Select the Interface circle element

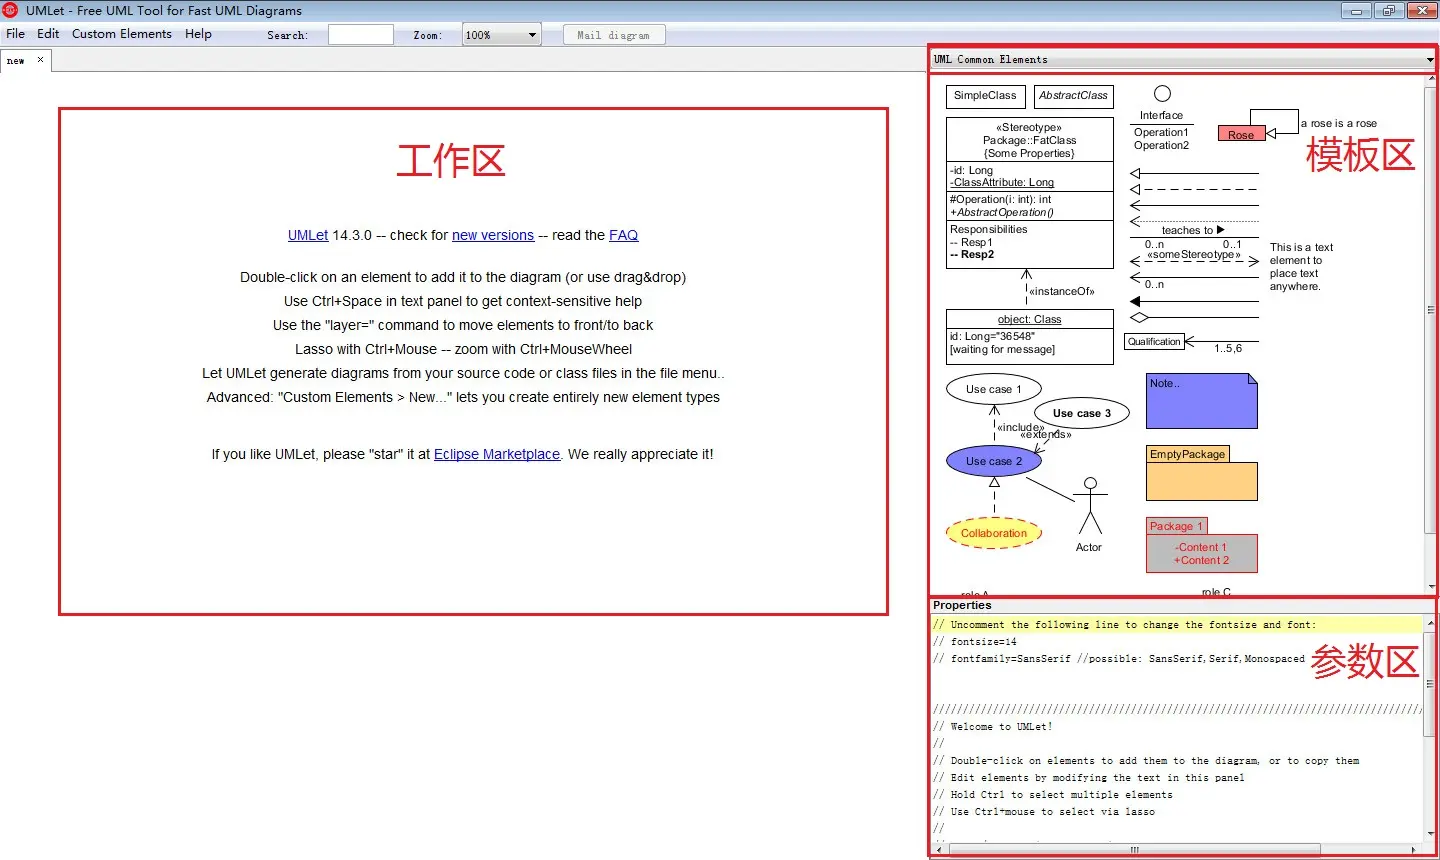pyautogui.click(x=1162, y=94)
